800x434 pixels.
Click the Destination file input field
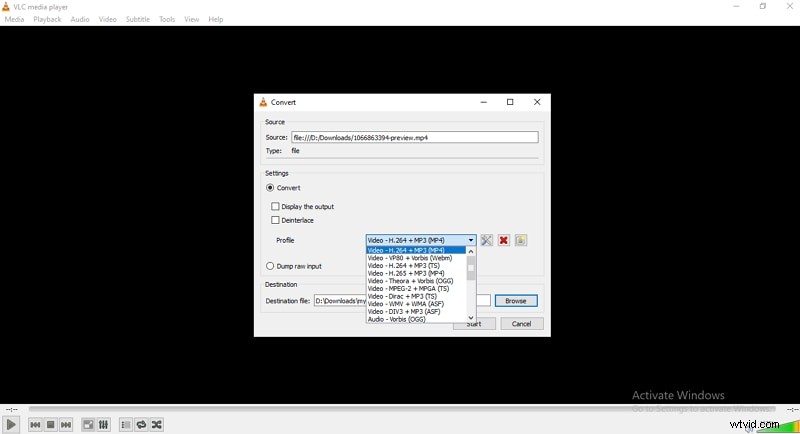(402, 301)
